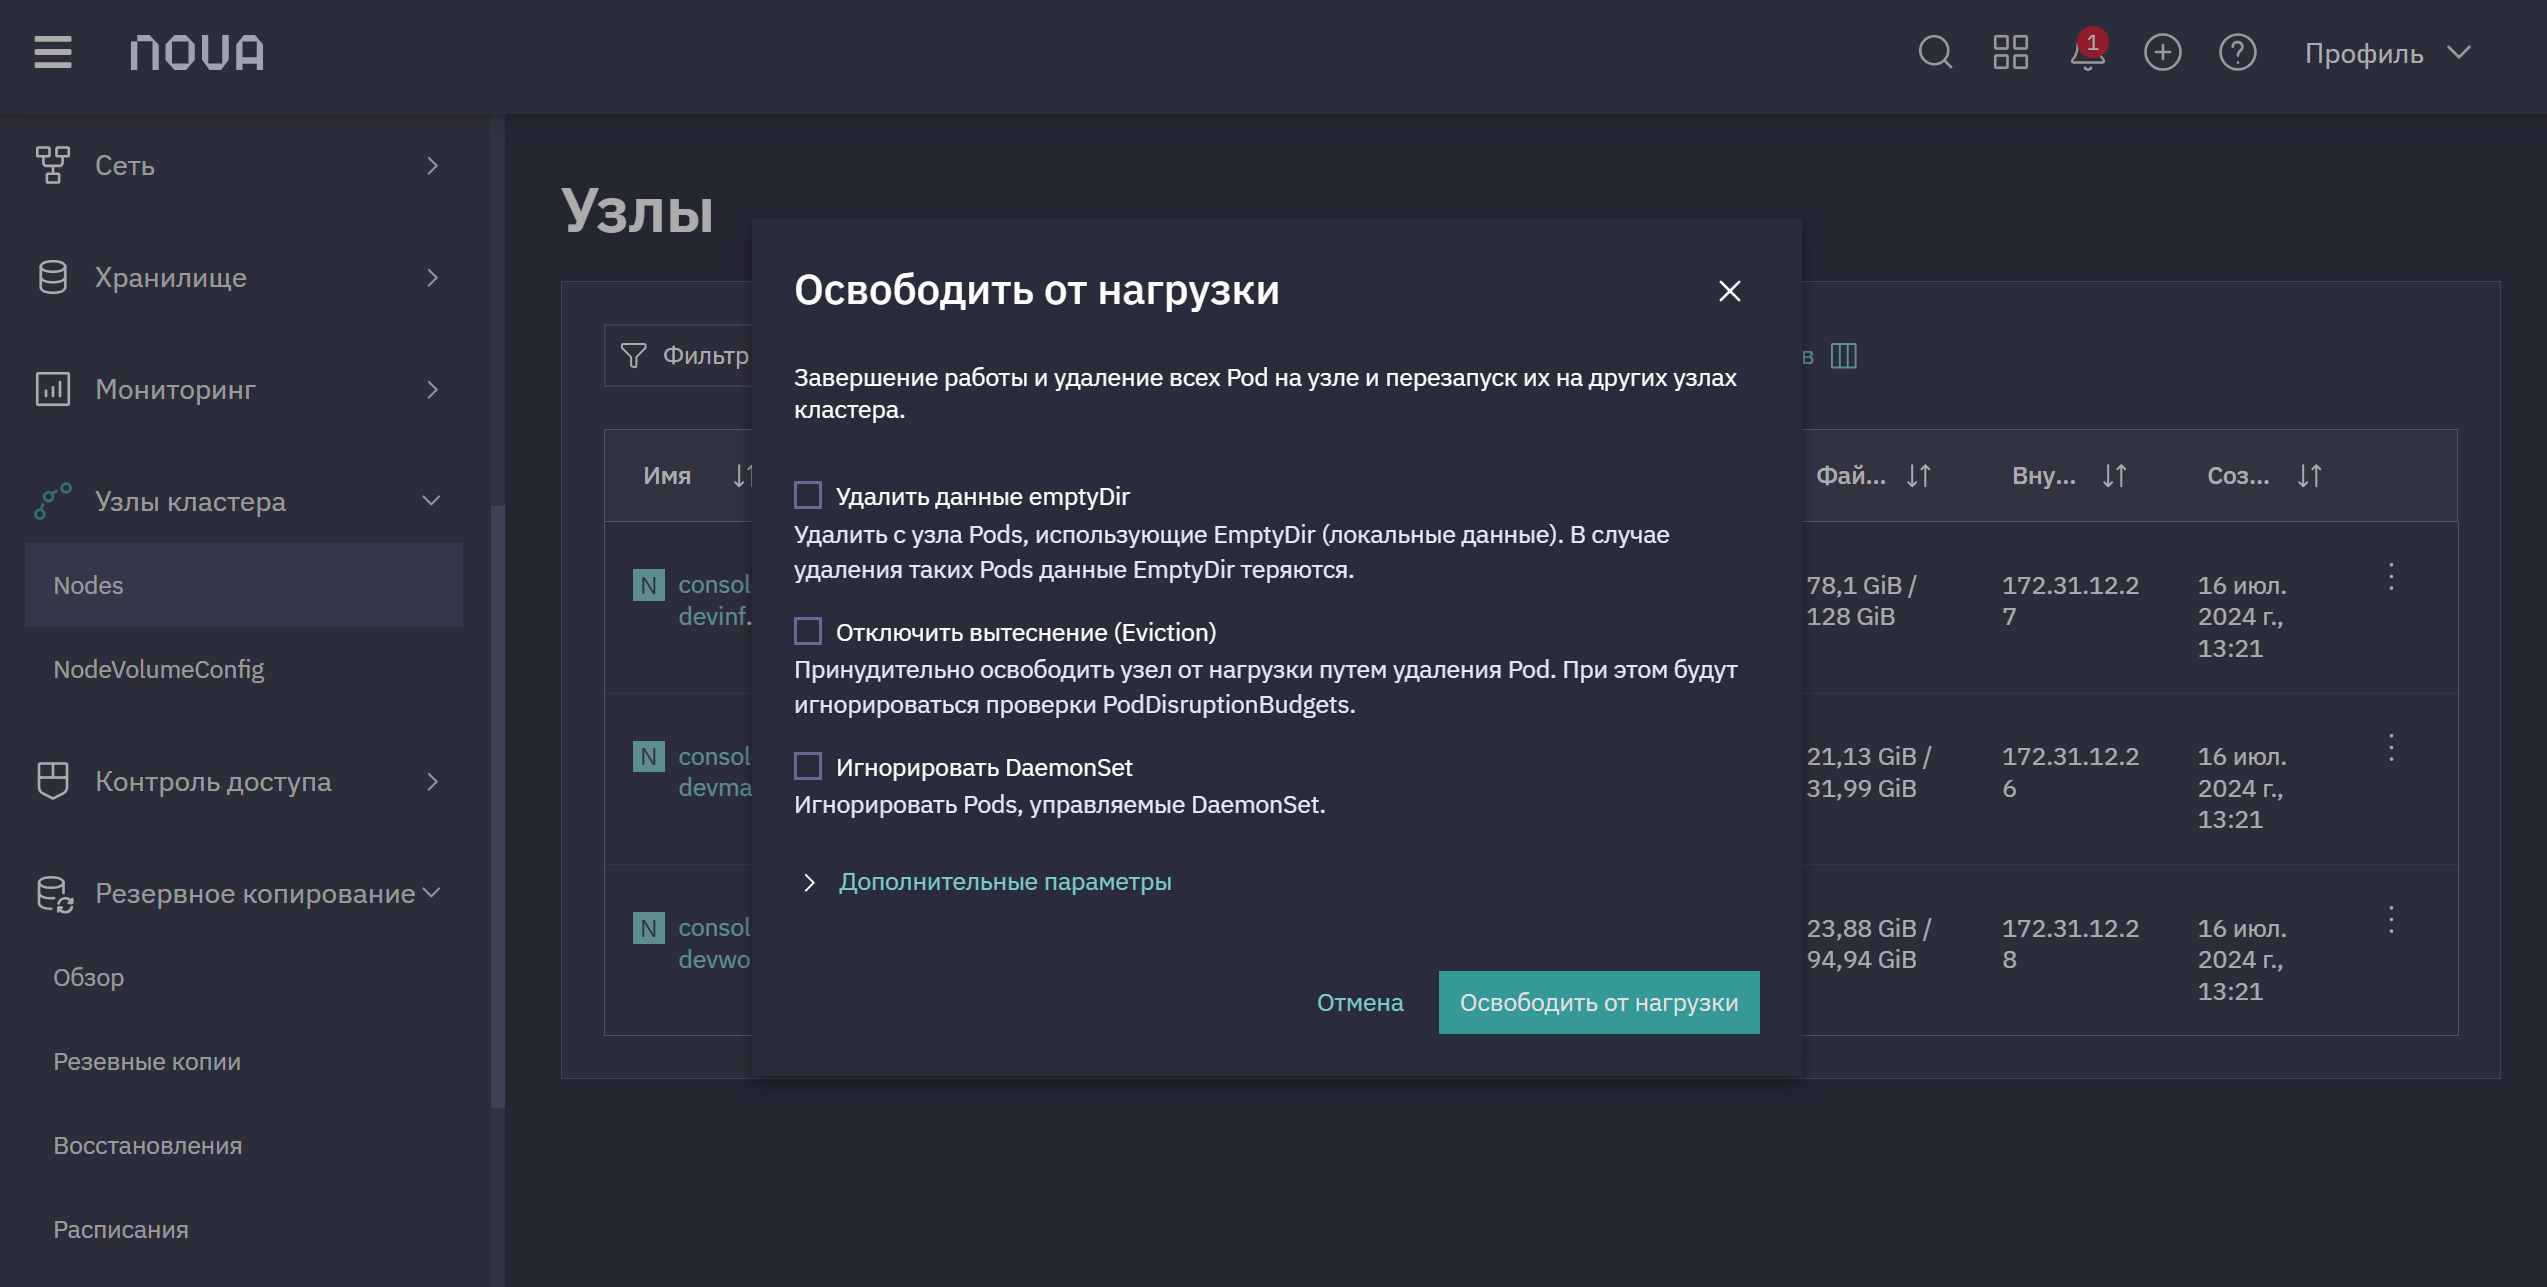Enable Удалить данные emptyDir checkbox
Screen dimensions: 2547x1287
(x=808, y=496)
